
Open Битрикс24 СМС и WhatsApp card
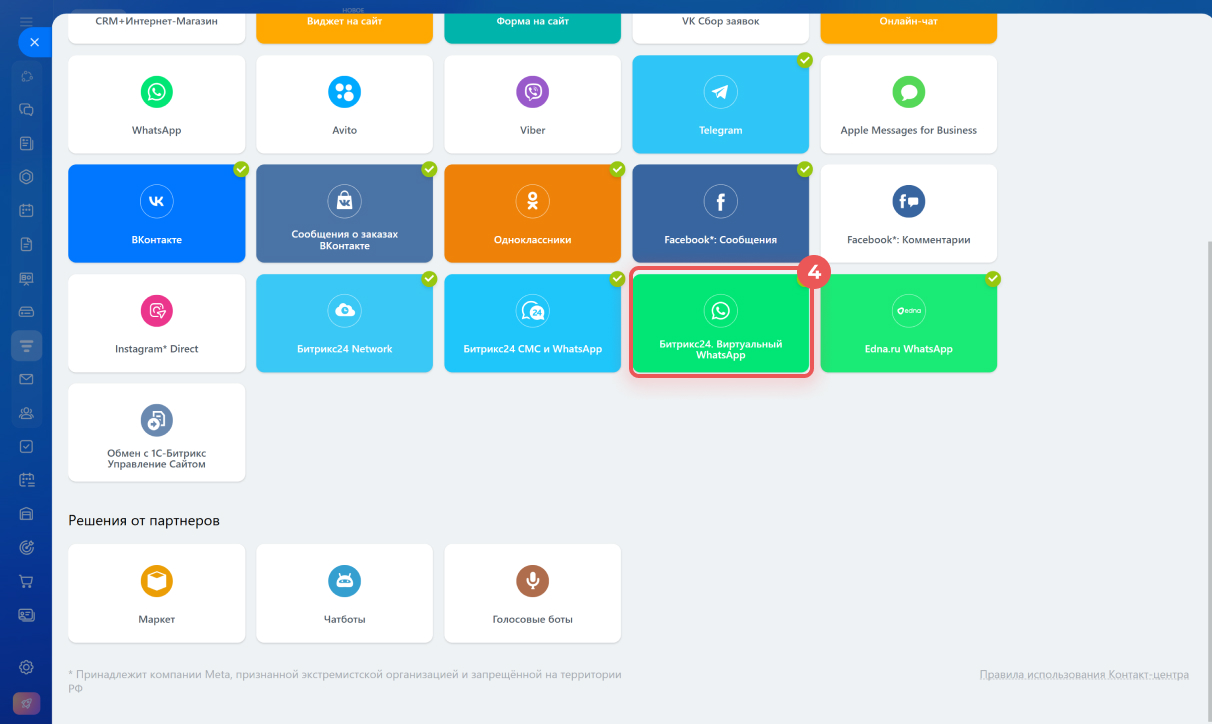[533, 323]
